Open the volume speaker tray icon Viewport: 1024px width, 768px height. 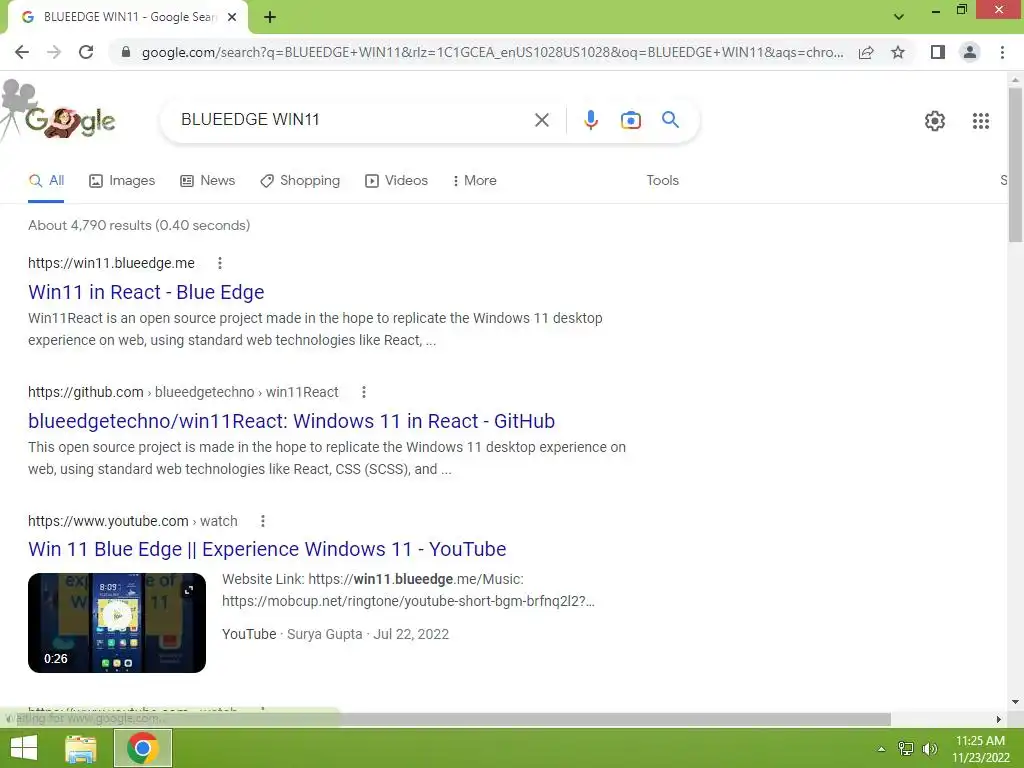930,749
